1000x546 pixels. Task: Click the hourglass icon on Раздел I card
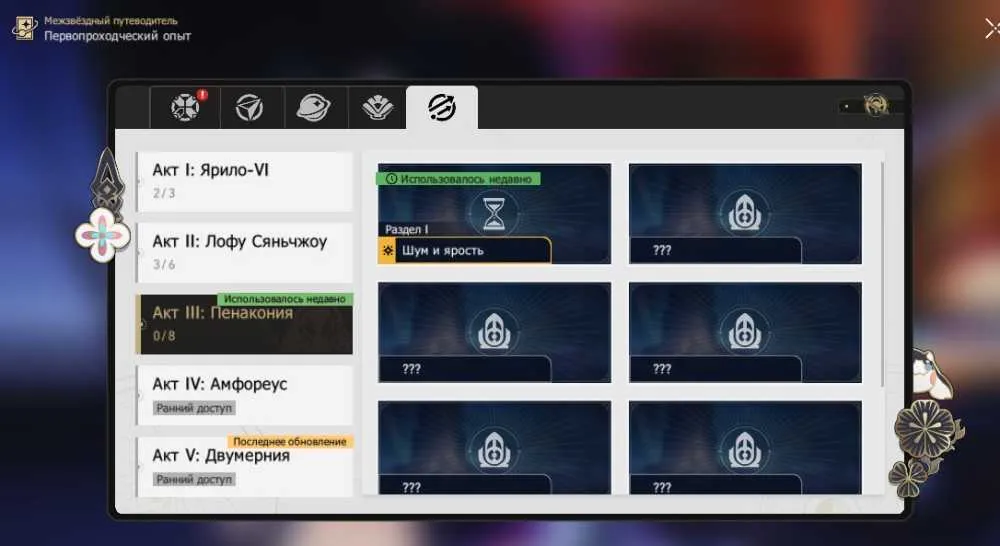click(494, 213)
